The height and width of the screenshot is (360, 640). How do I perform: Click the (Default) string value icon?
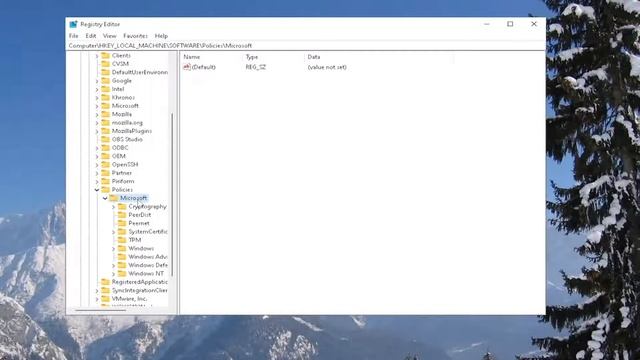[x=187, y=67]
